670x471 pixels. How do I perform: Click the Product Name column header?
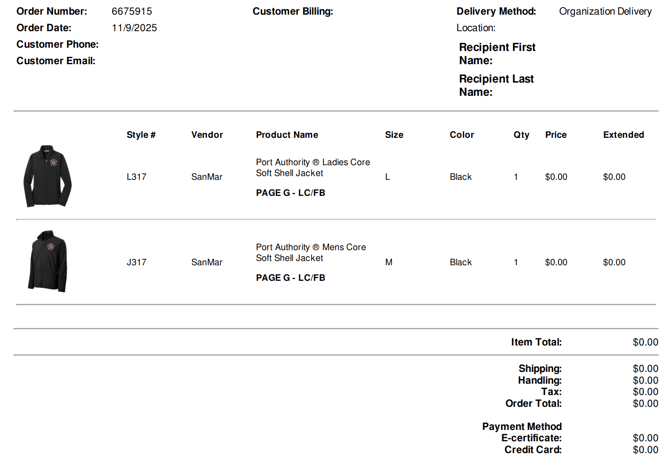(x=287, y=134)
